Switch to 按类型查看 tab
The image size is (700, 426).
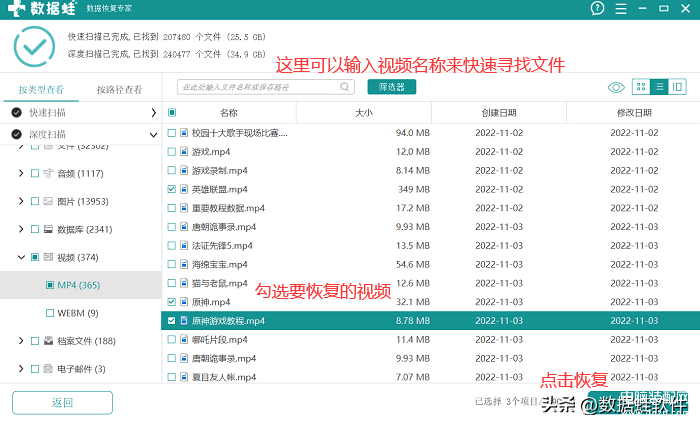pyautogui.click(x=41, y=90)
